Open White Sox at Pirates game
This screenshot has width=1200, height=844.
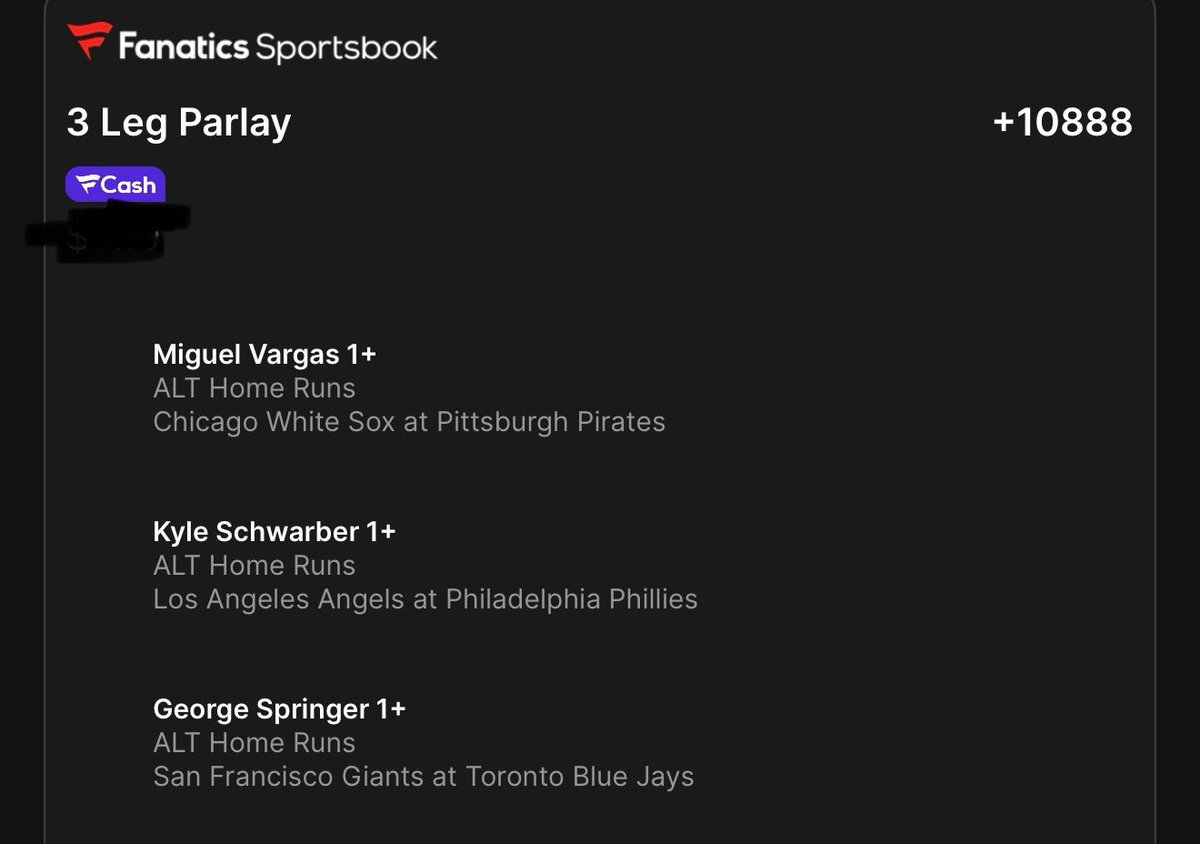pyautogui.click(x=408, y=422)
